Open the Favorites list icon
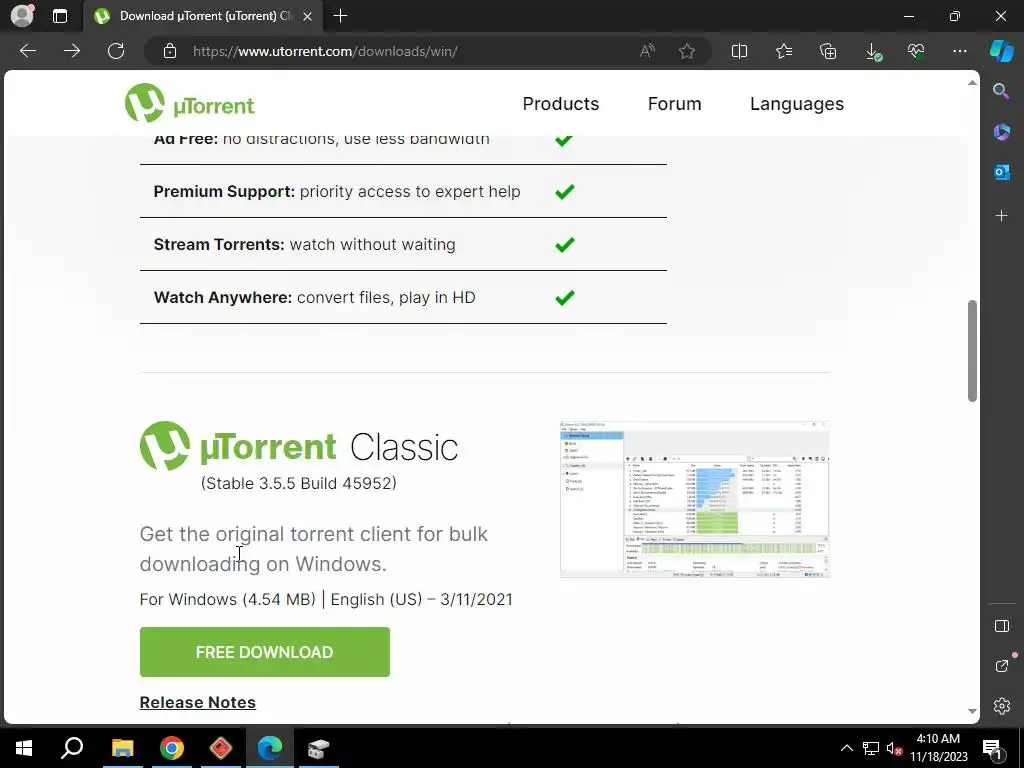 (x=784, y=51)
